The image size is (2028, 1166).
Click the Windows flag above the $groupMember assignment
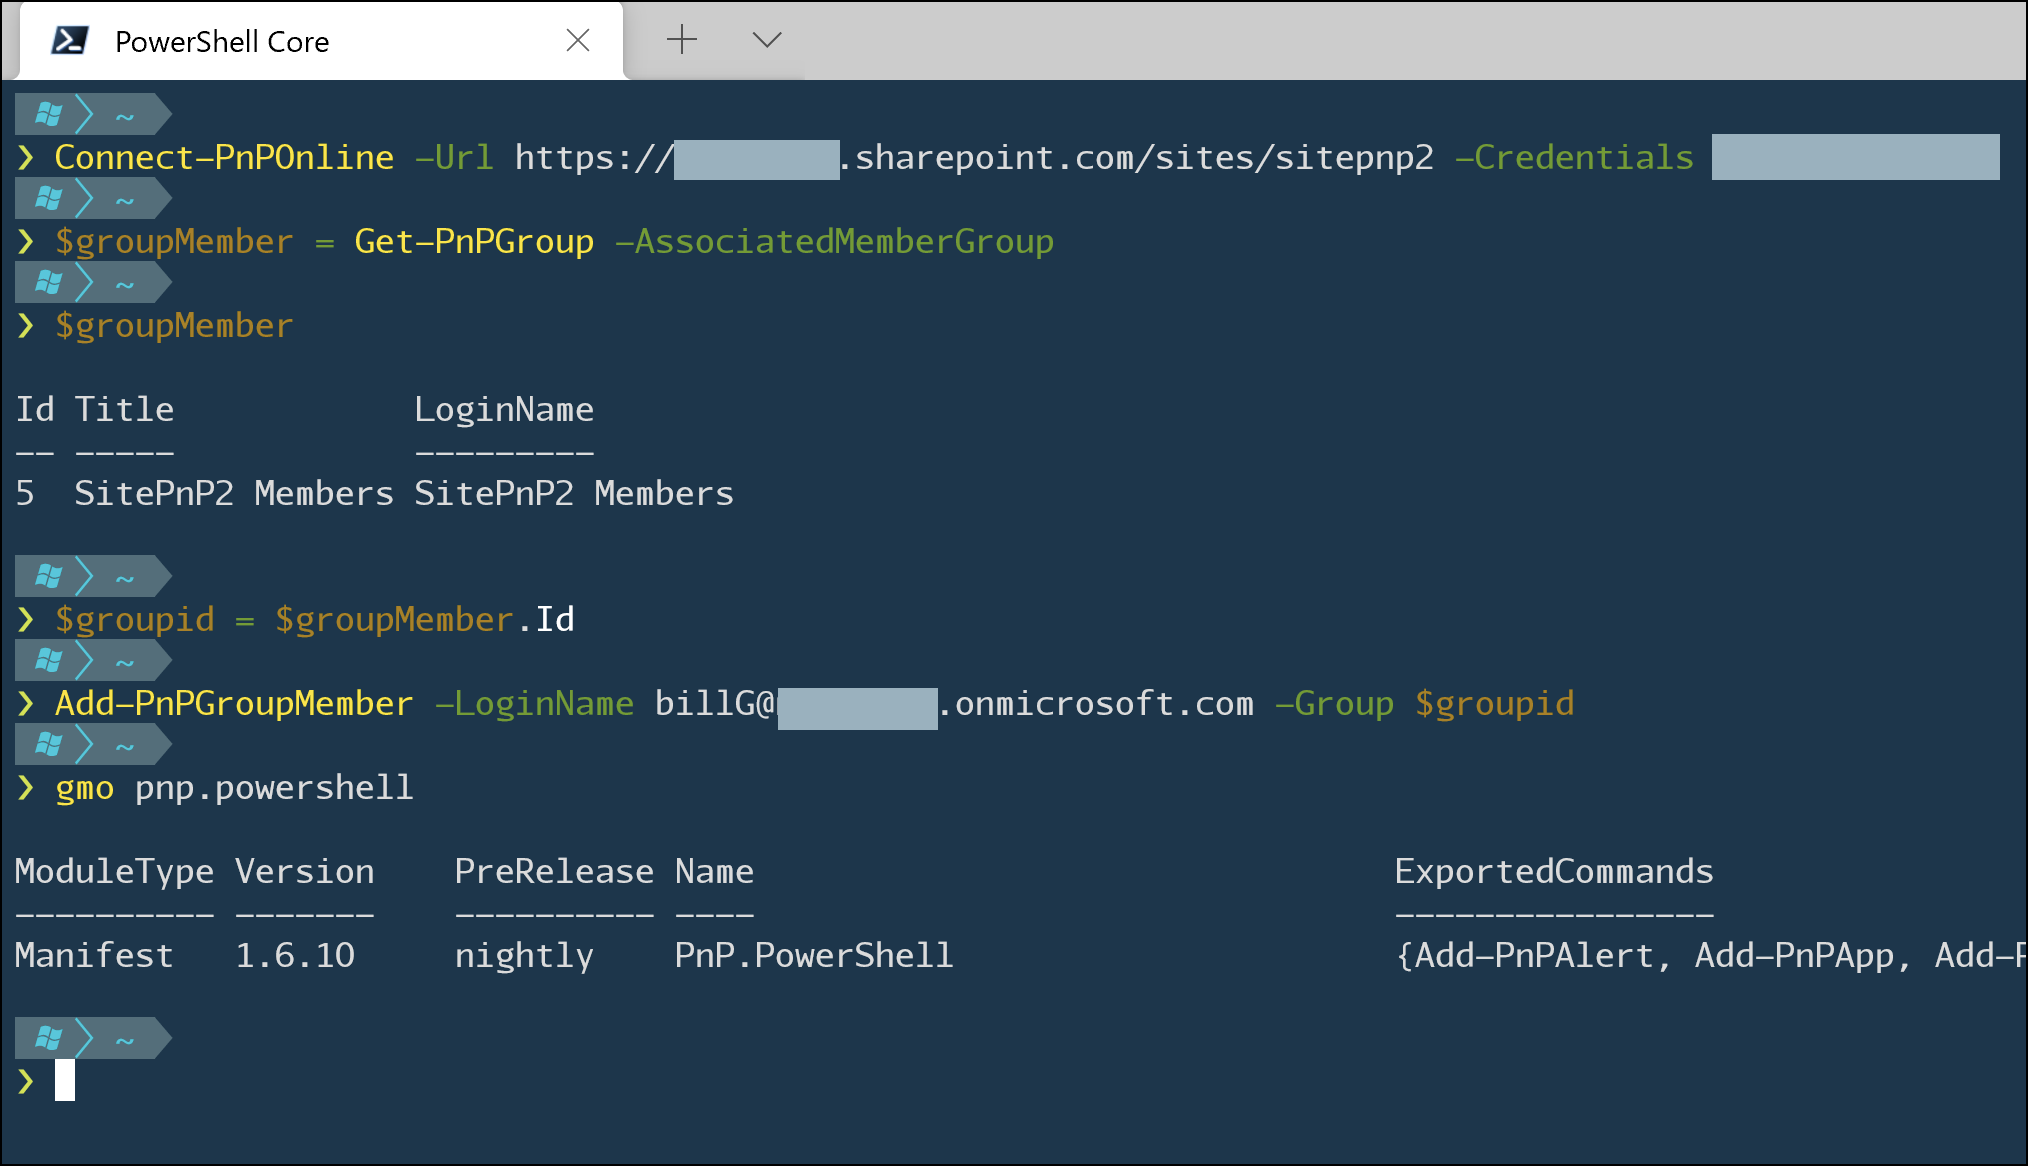pos(48,197)
